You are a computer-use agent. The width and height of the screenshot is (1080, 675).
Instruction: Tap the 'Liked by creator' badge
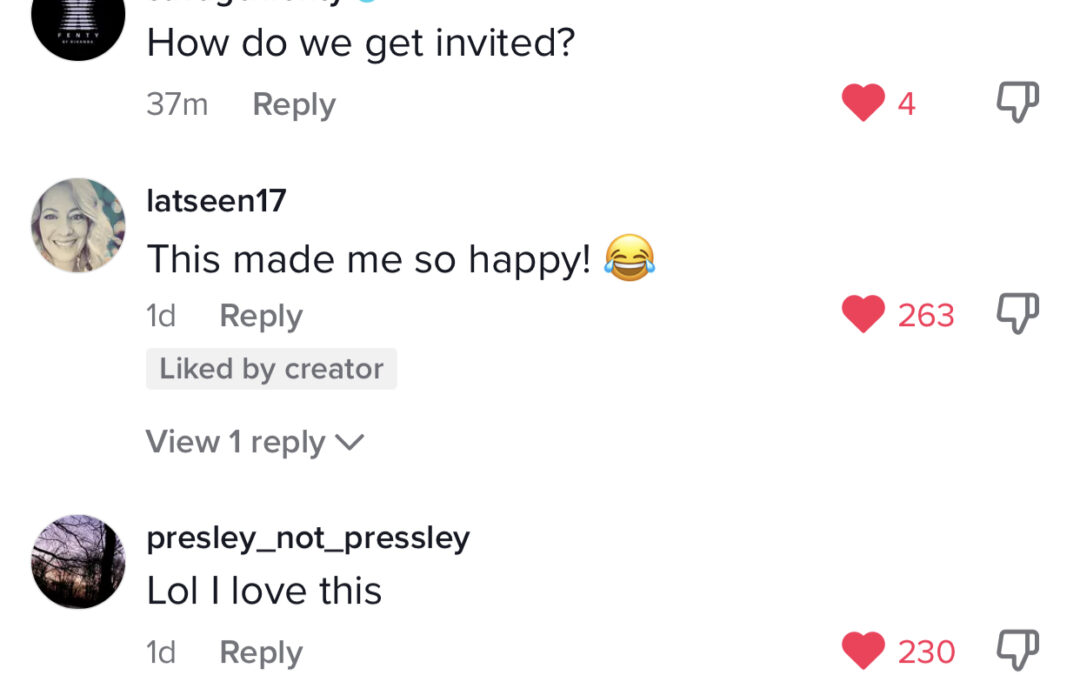[271, 368]
